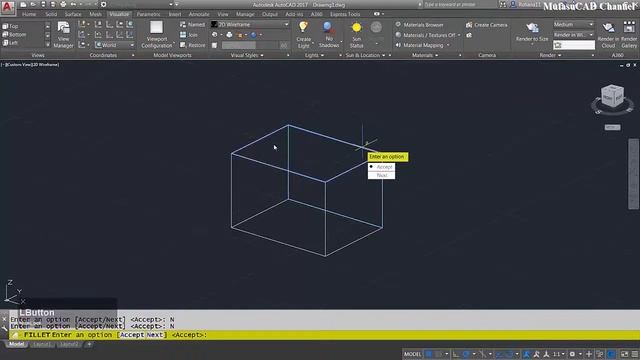Select the Top view
The width and height of the screenshot is (640, 360).
(10, 26)
